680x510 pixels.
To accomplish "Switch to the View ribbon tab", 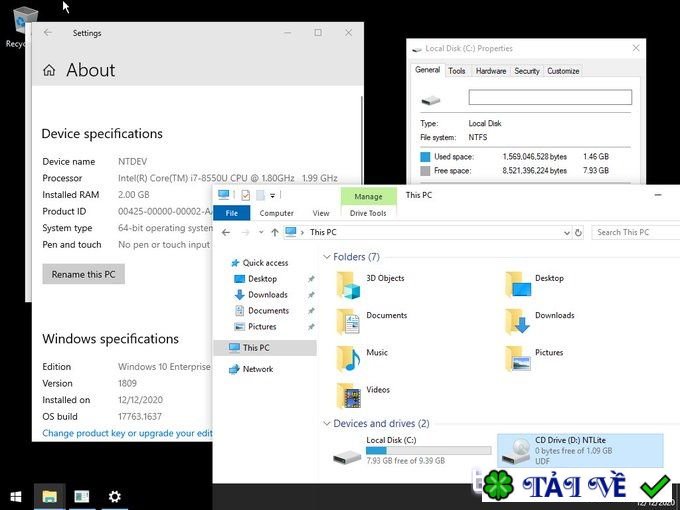I will point(321,213).
